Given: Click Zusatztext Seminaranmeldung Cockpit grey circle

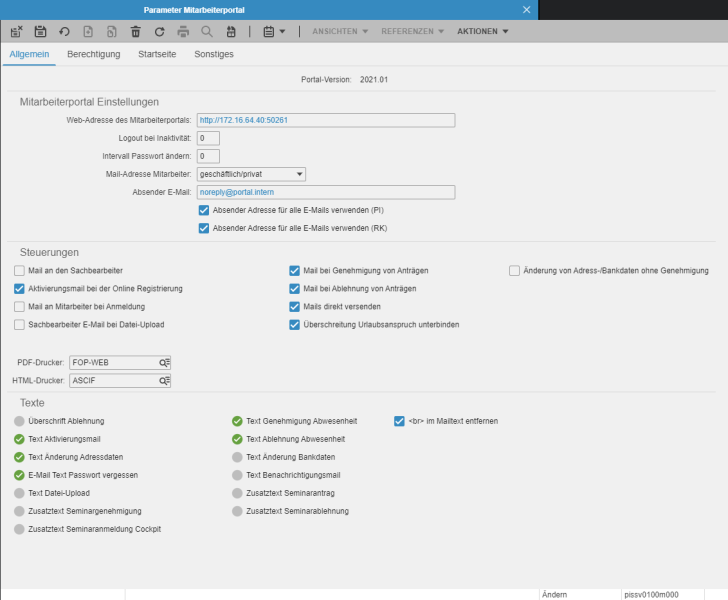Looking at the screenshot, I should (x=19, y=529).
